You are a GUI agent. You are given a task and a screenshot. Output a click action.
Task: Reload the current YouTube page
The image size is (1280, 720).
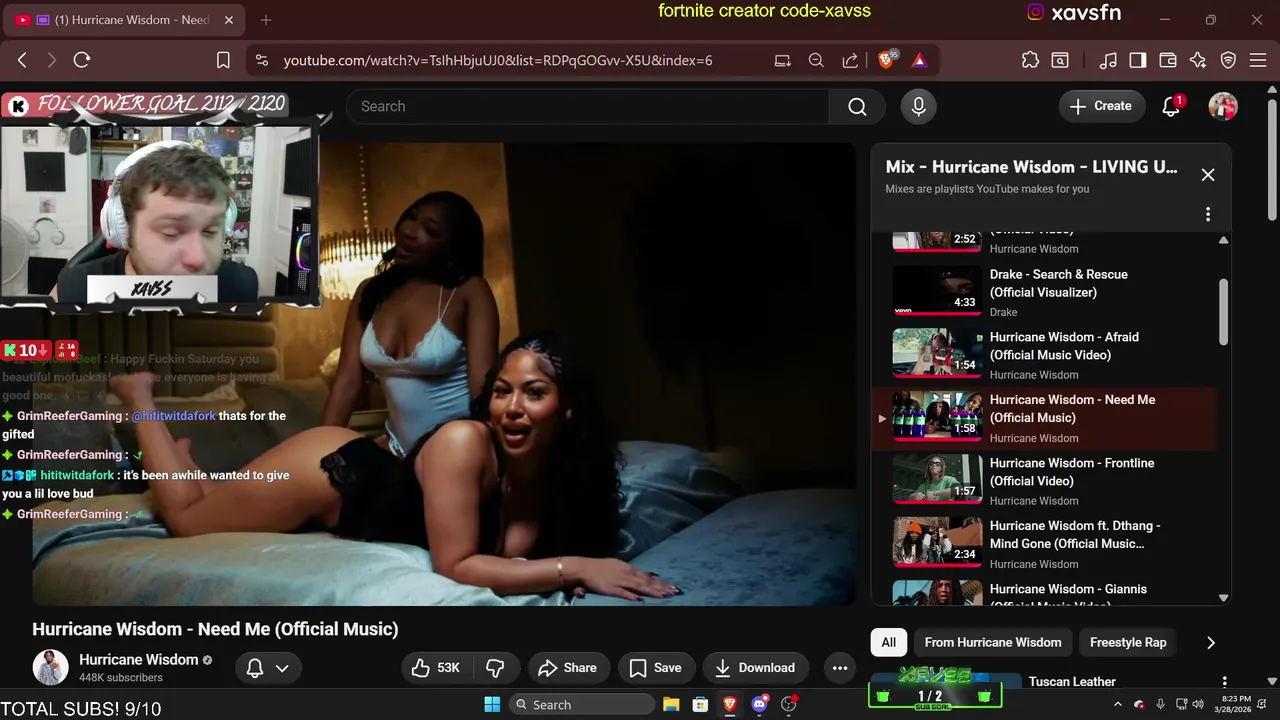82,60
